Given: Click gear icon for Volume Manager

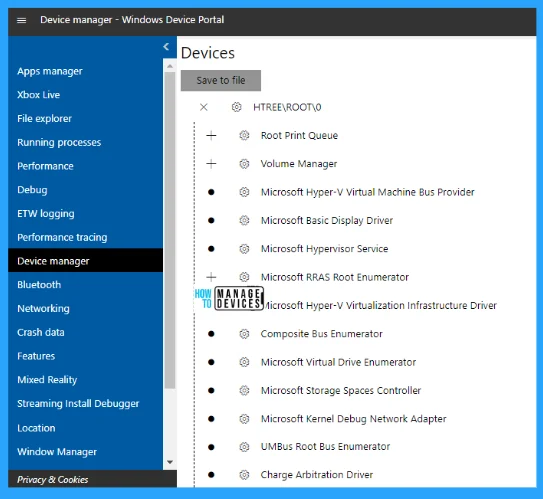Looking at the screenshot, I should click(x=244, y=164).
